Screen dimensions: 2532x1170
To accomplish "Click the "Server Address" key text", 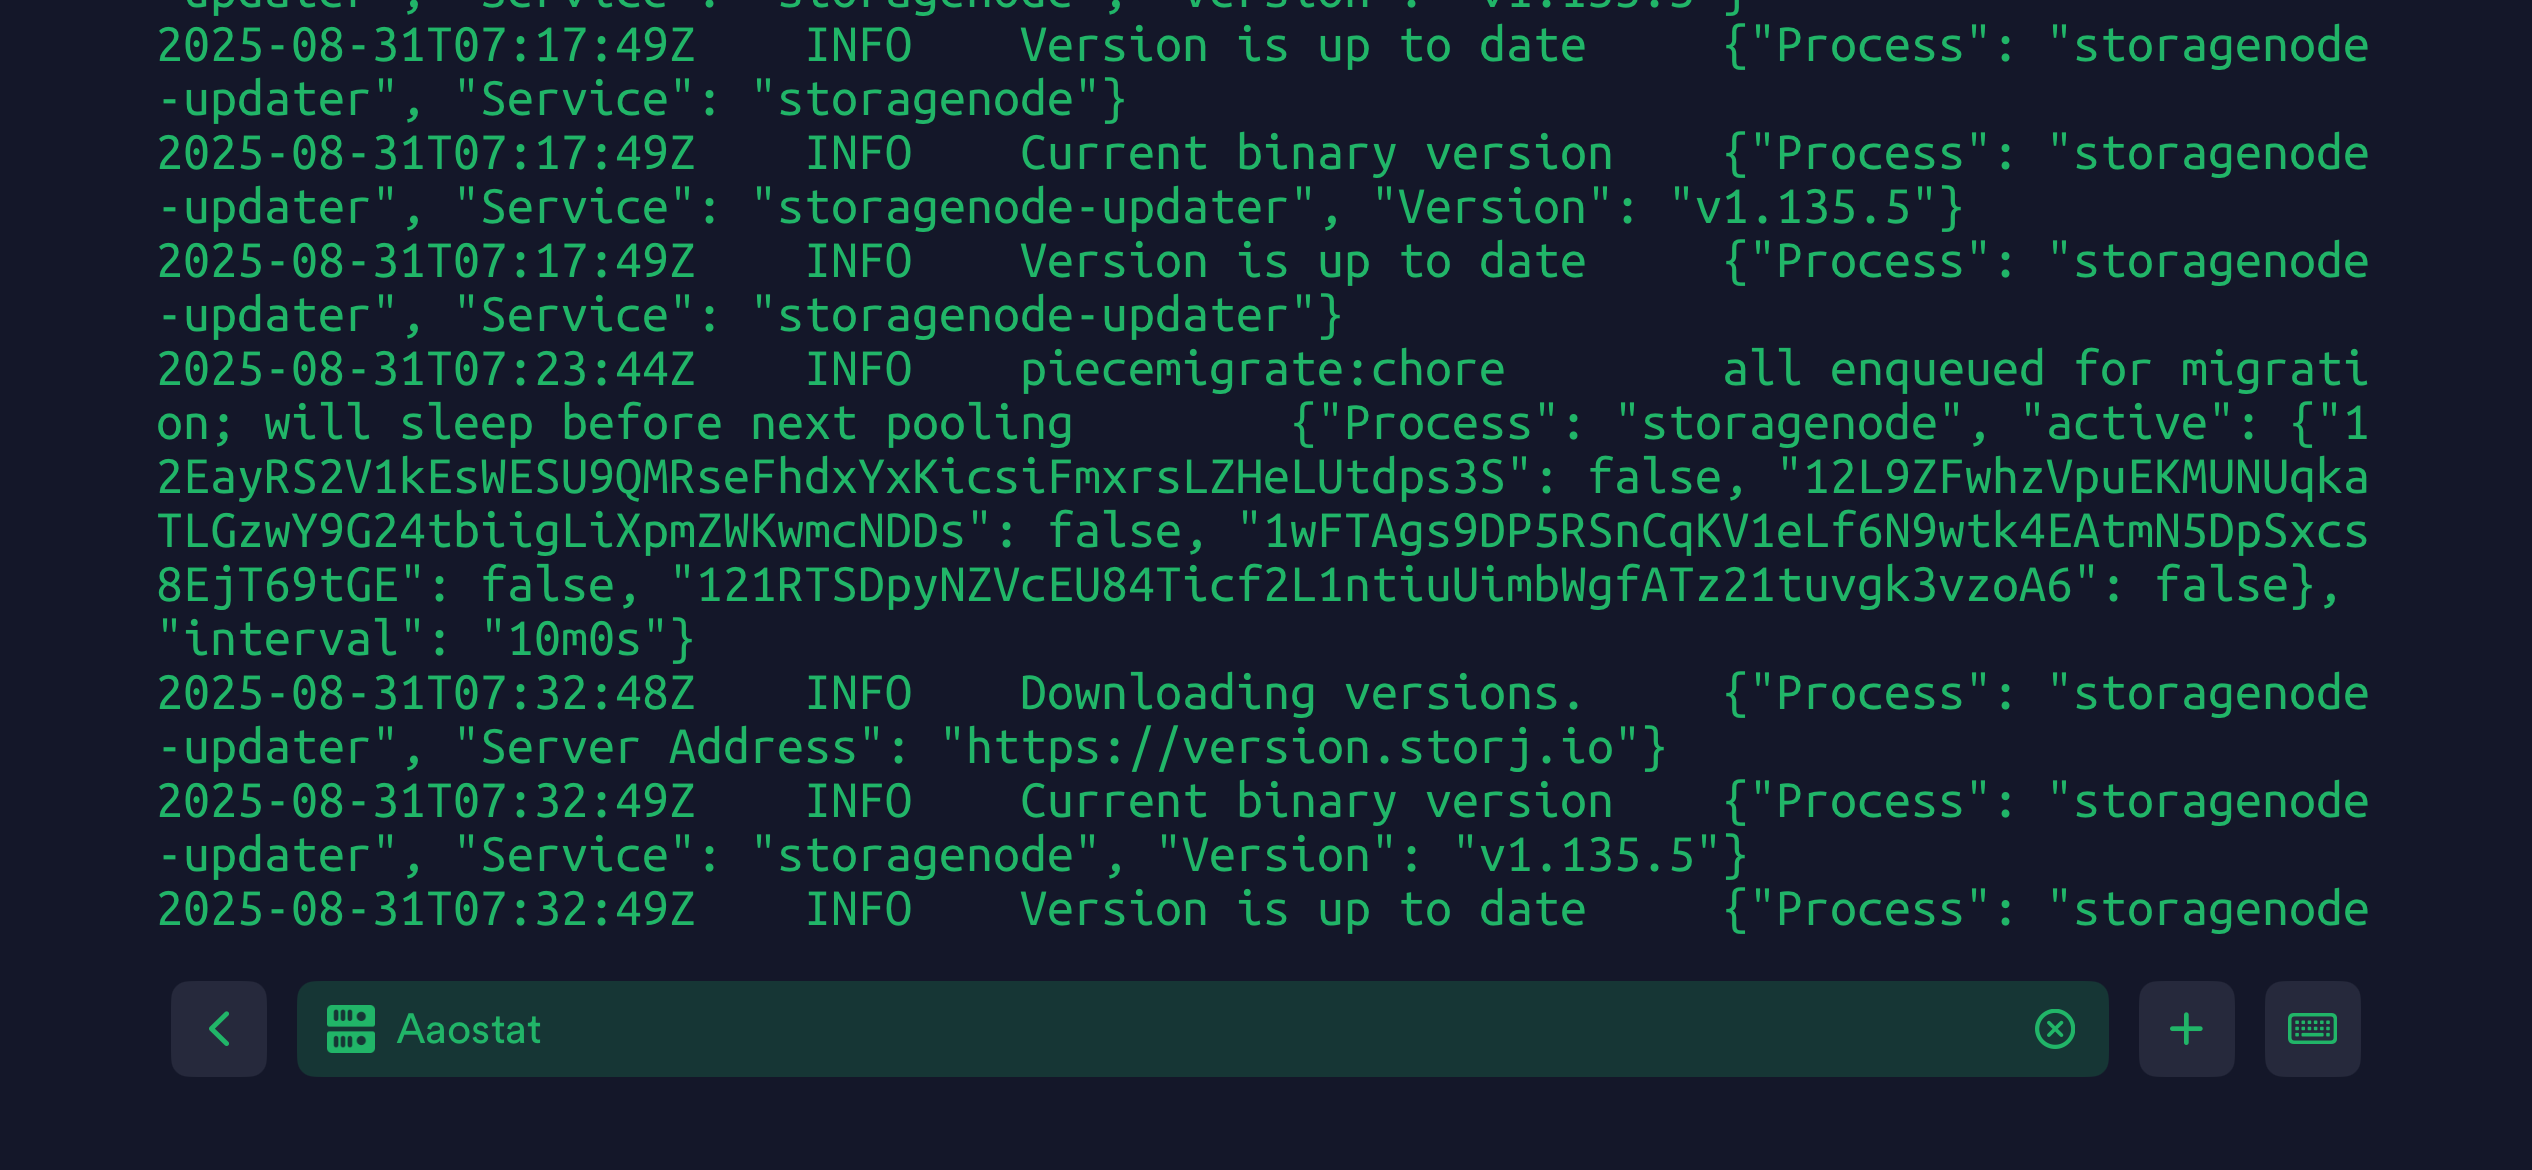I will point(668,748).
